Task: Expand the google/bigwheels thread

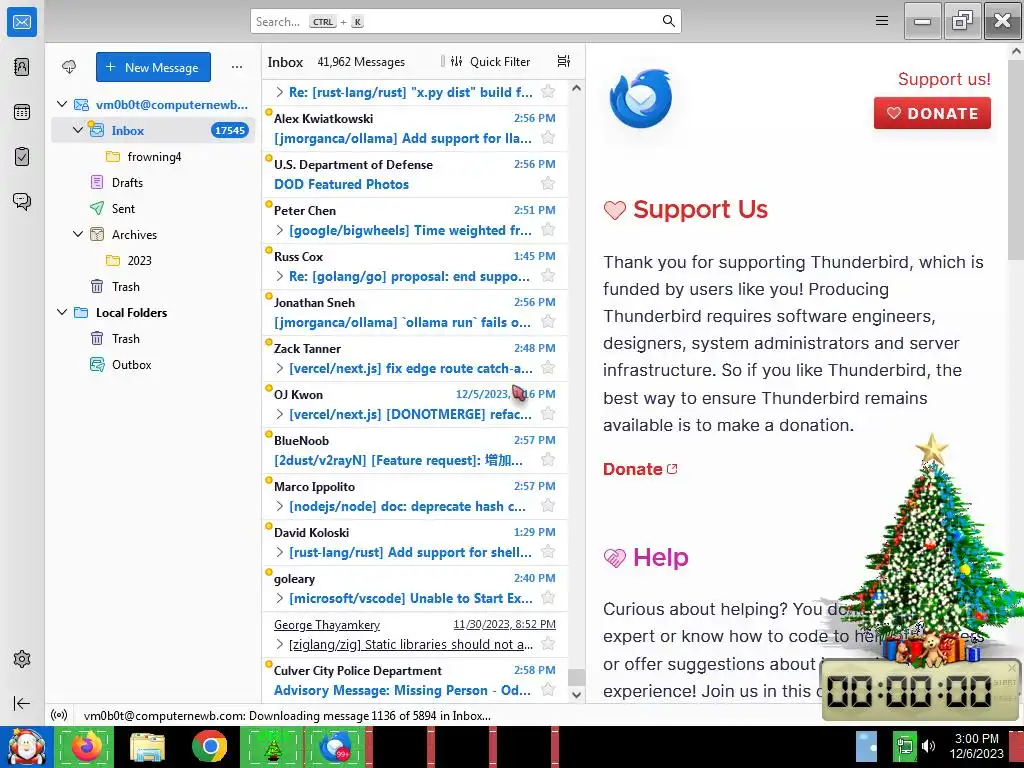Action: (x=280, y=230)
